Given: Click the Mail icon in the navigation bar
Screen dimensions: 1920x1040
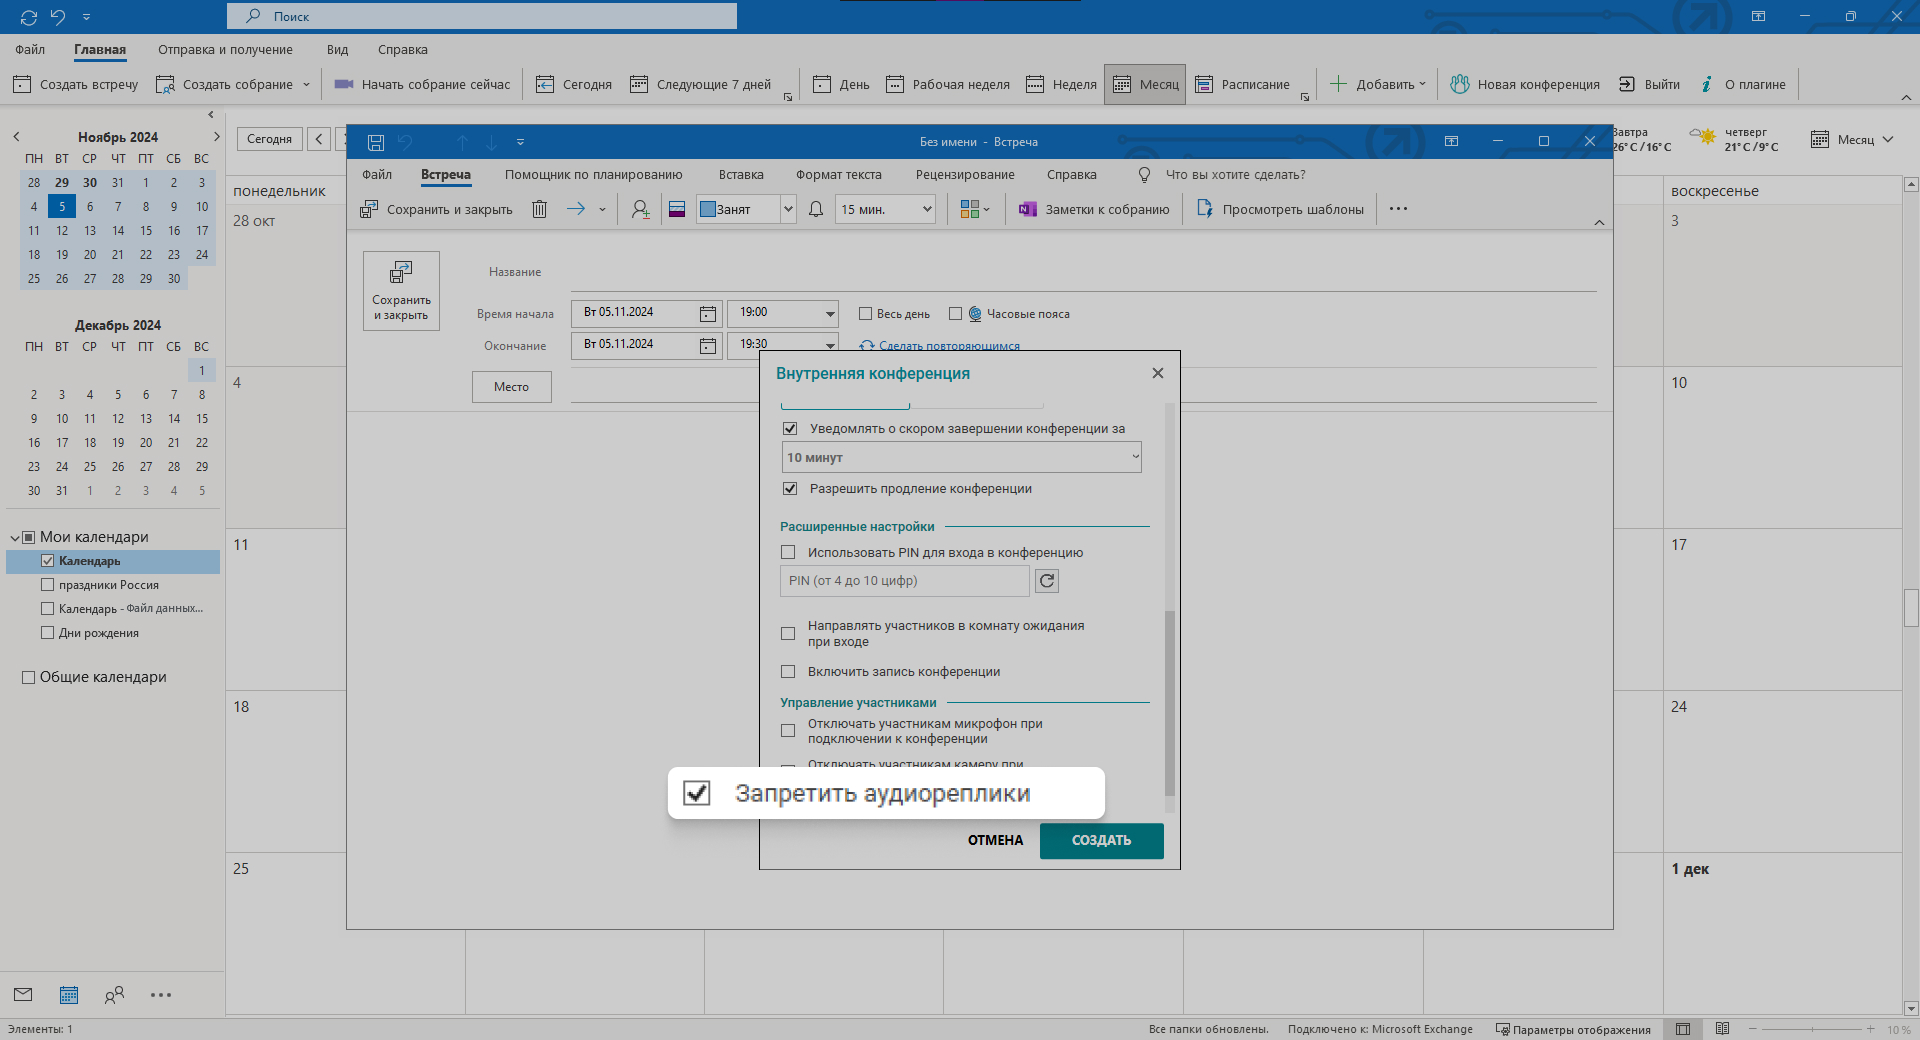Looking at the screenshot, I should (x=23, y=994).
